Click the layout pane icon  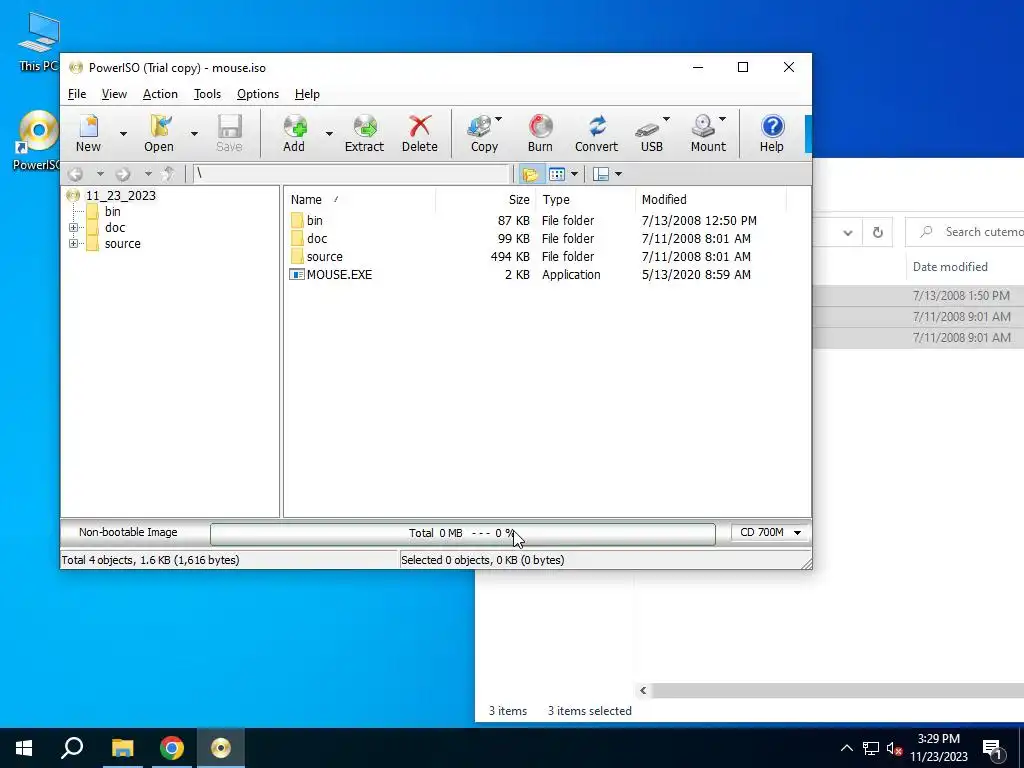pyautogui.click(x=601, y=174)
